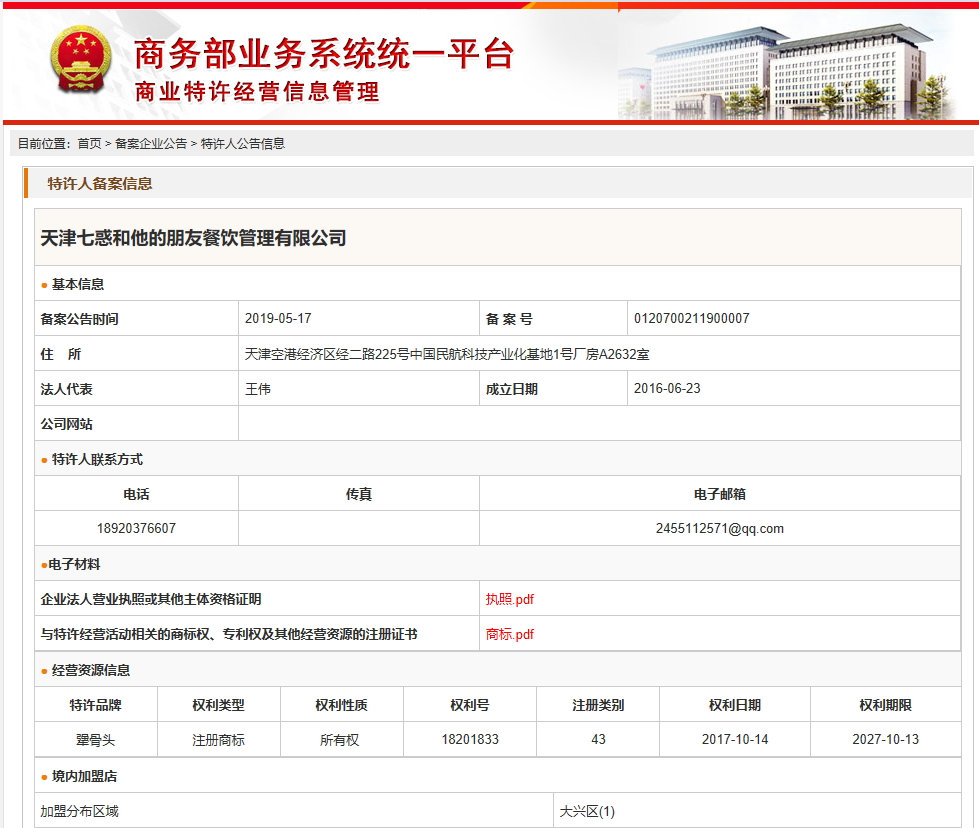Click the 所有权 cell
This screenshot has width=979, height=828.
point(340,740)
